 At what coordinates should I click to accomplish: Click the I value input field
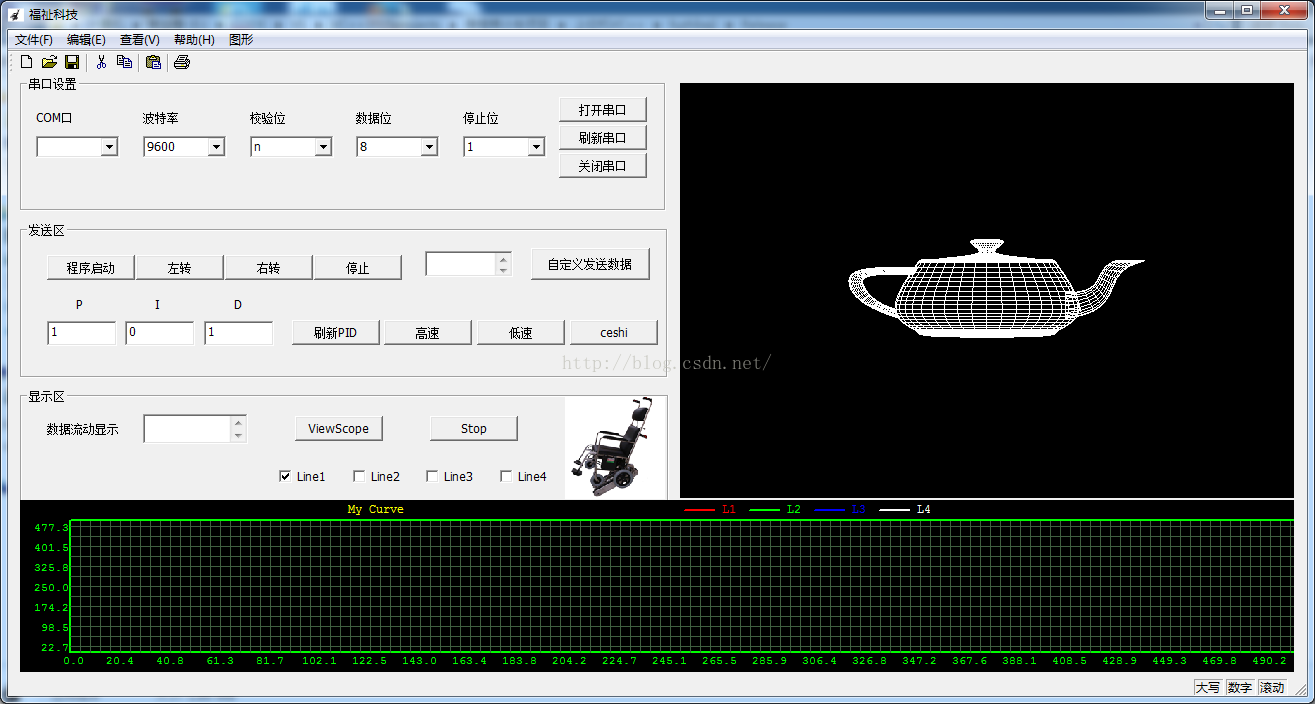(x=159, y=333)
